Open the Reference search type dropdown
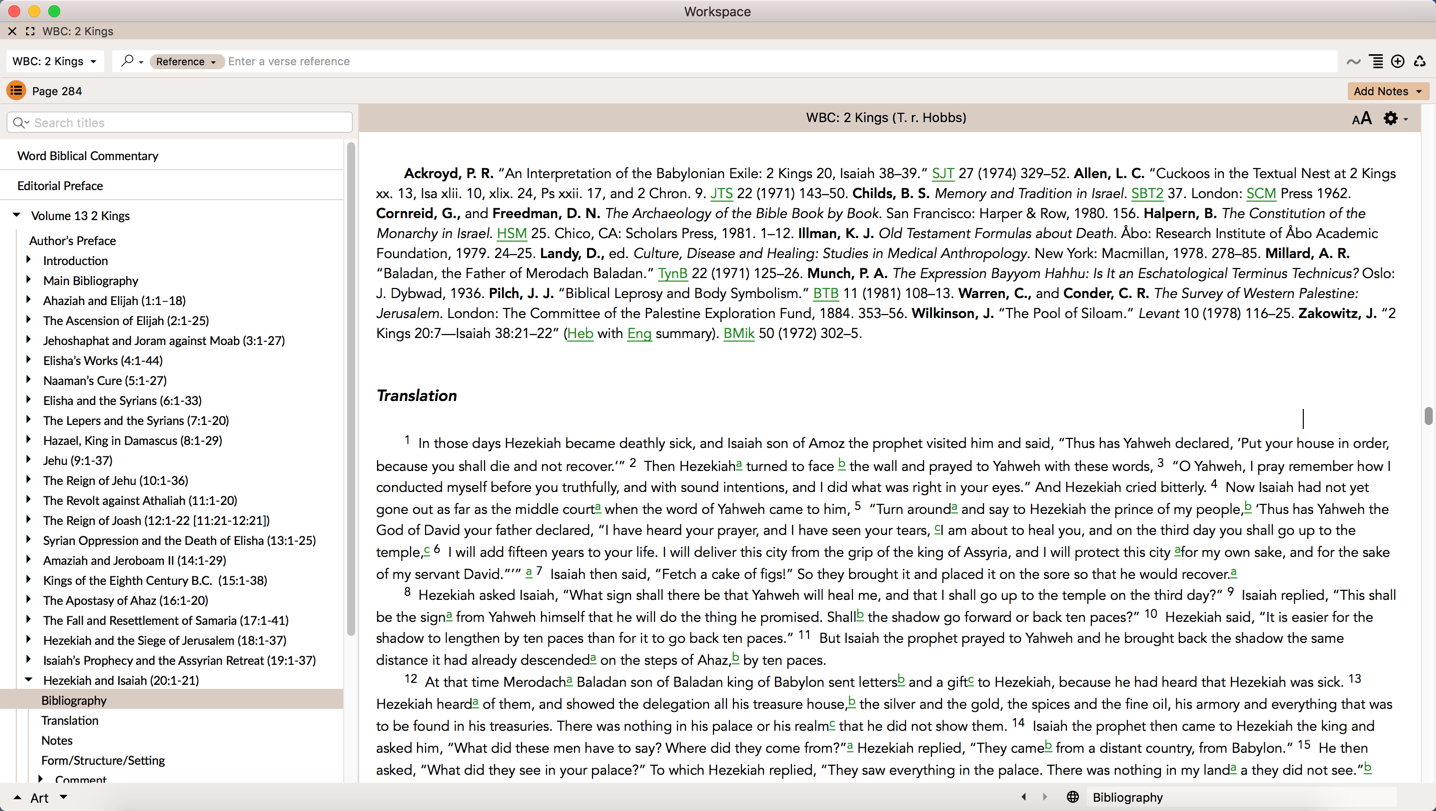The image size is (1436, 811). pyautogui.click(x=186, y=61)
